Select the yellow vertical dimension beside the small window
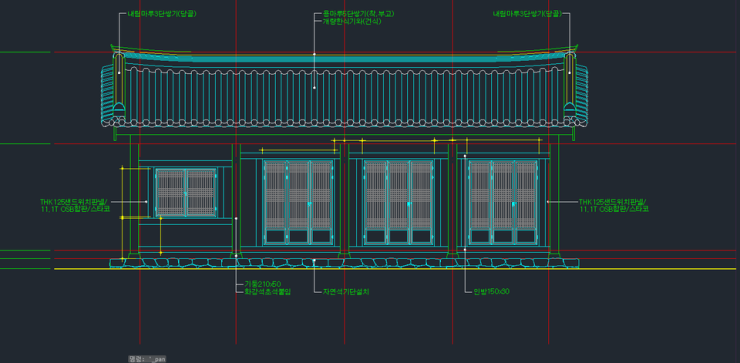 point(122,213)
